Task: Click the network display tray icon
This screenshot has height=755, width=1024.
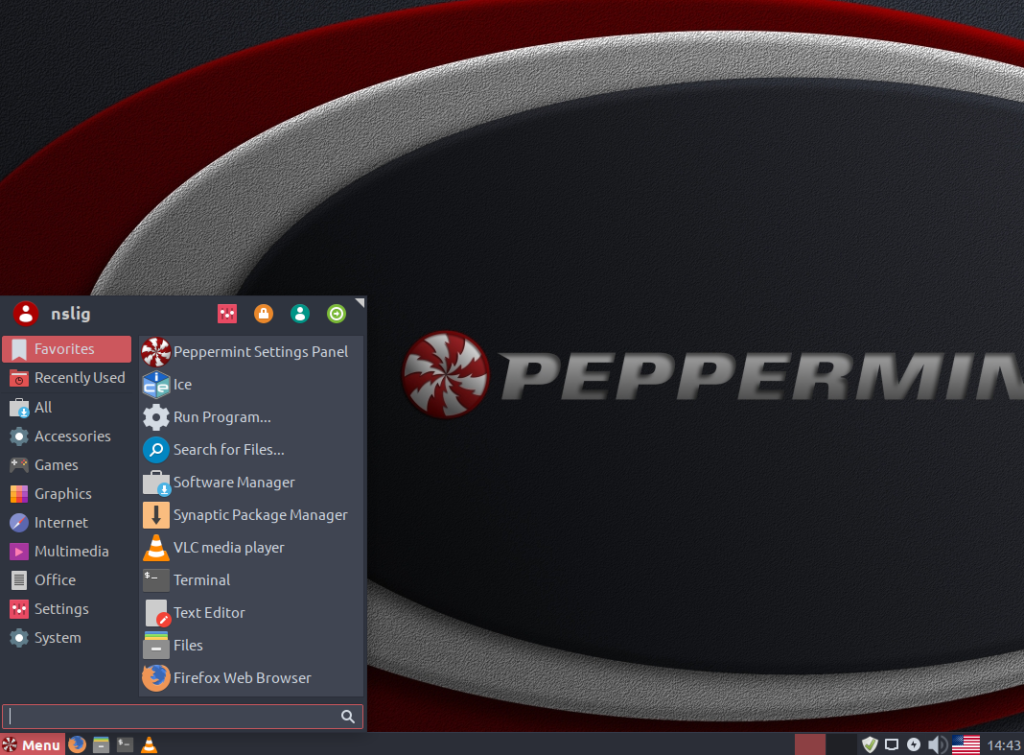Action: [x=891, y=745]
